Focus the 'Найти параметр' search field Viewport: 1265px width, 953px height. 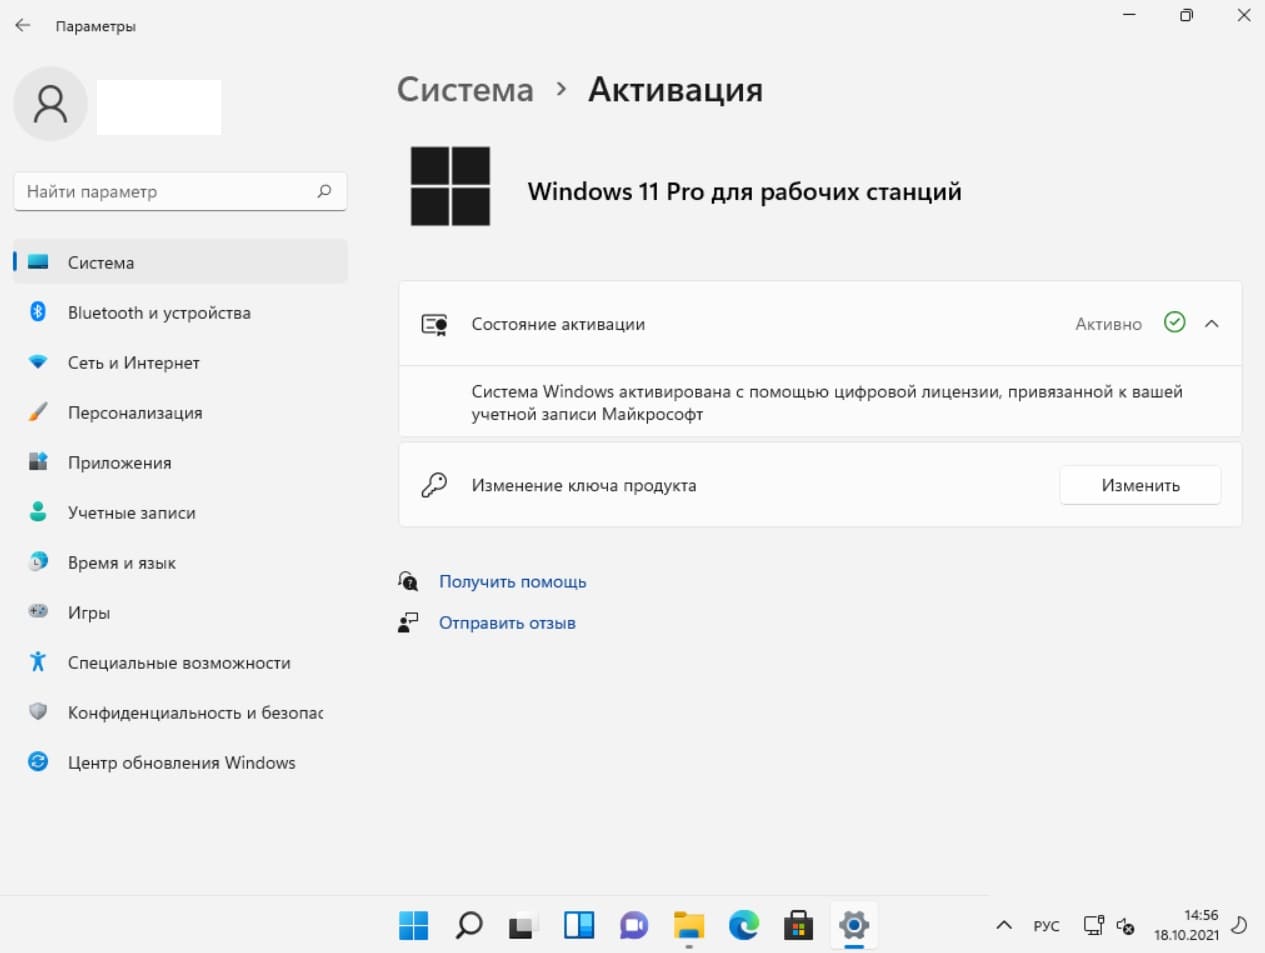coord(180,191)
